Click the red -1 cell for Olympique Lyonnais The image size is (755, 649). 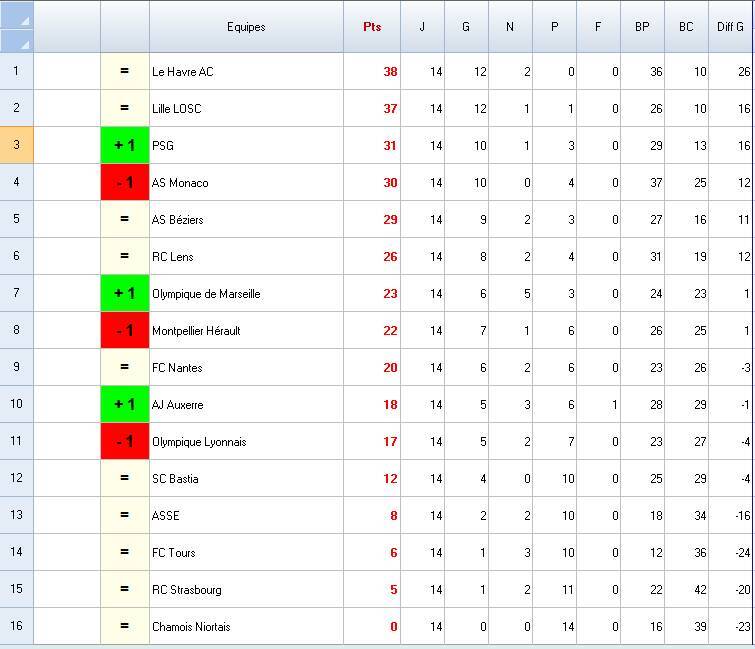(x=125, y=442)
